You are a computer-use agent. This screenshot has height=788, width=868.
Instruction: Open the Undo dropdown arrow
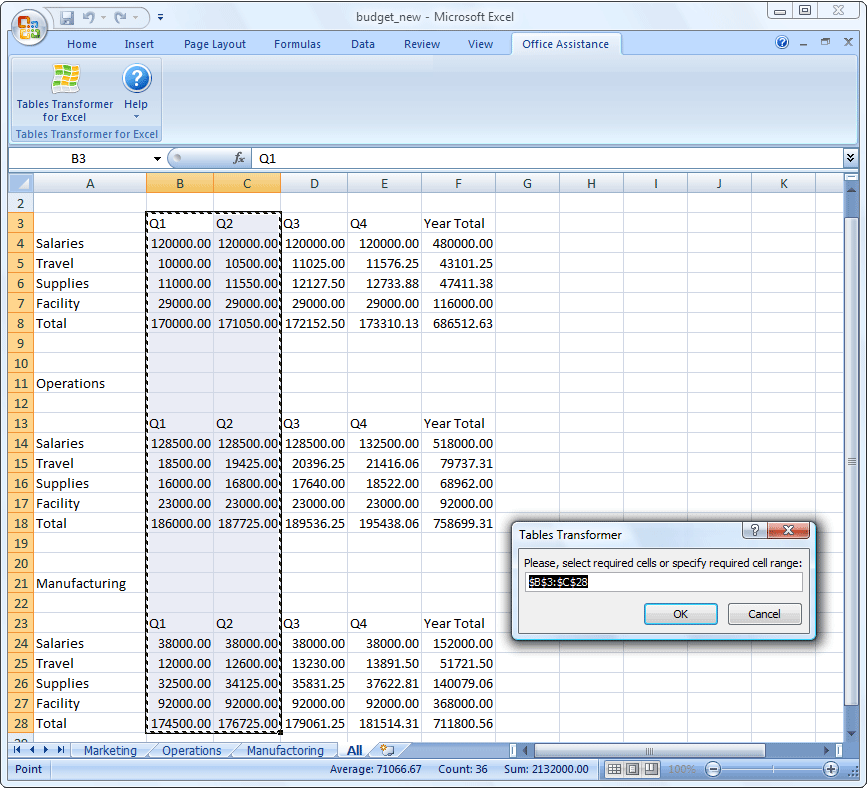(103, 17)
